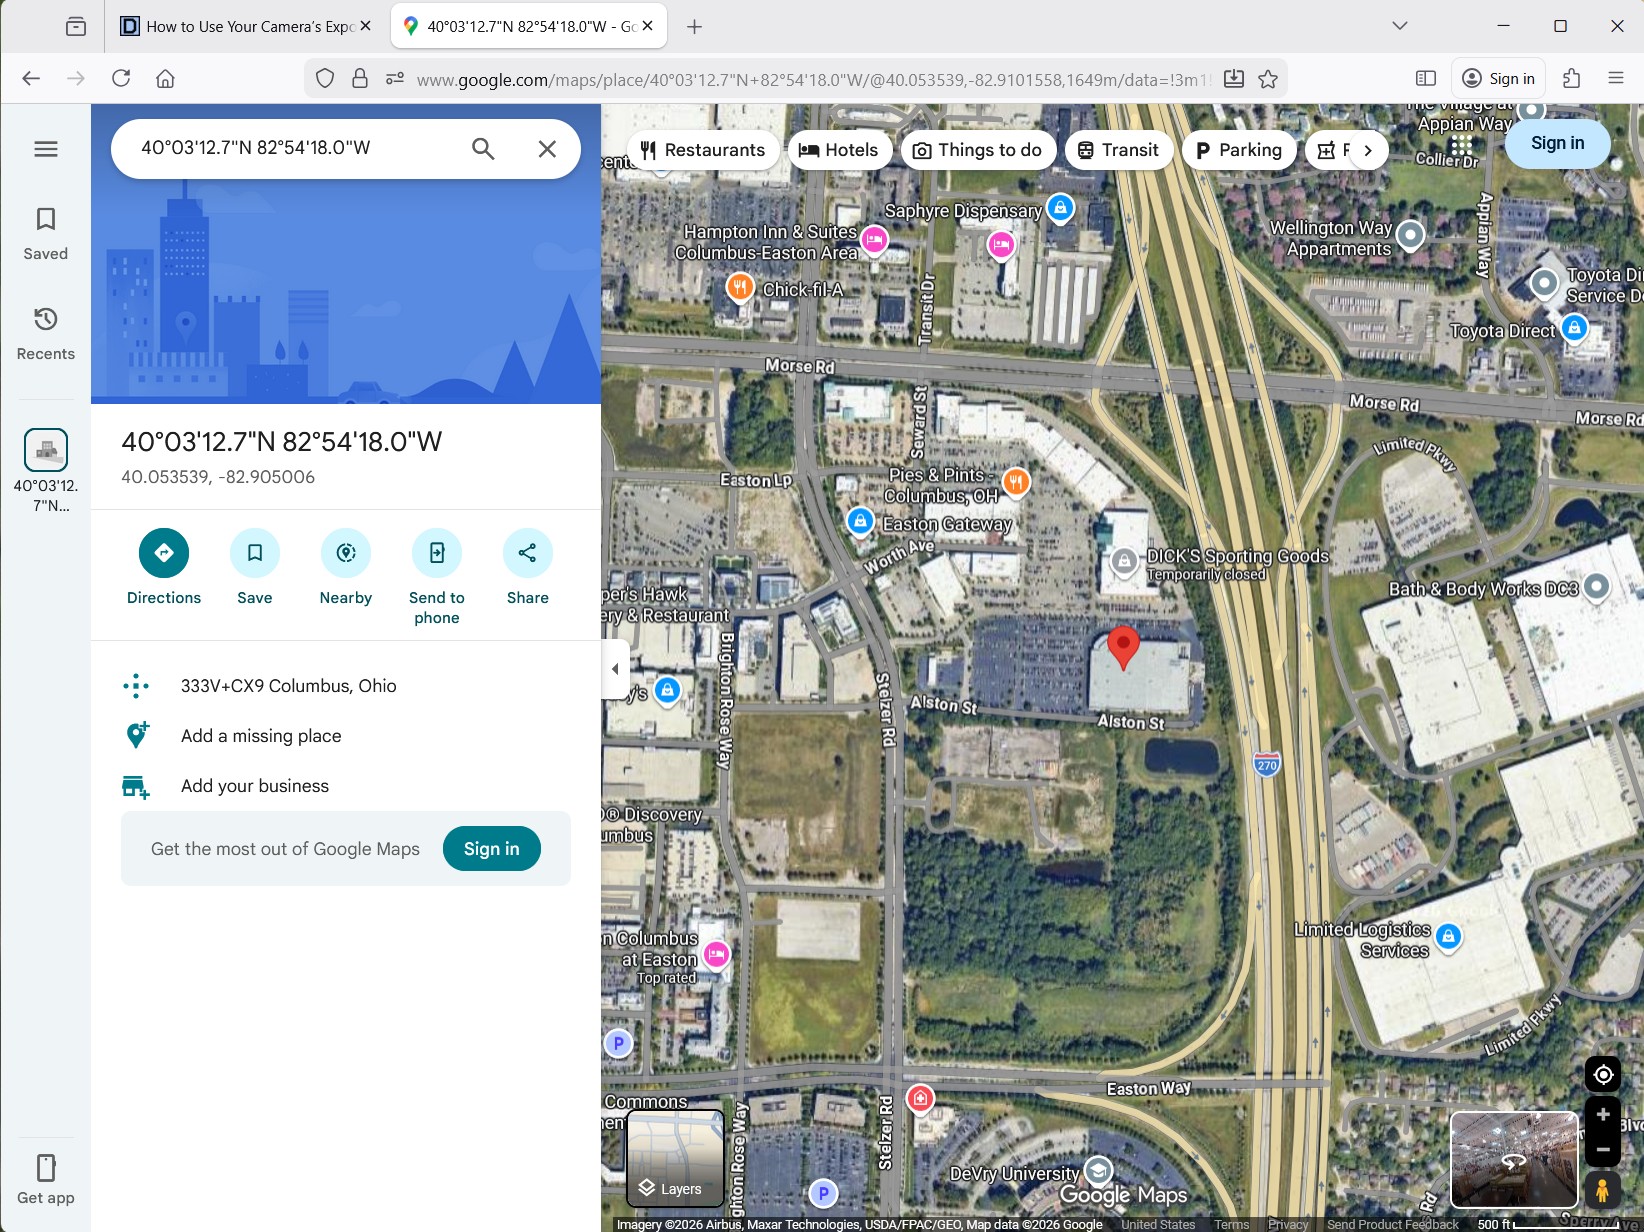1644x1232 pixels.
Task: Share this coordinate location
Action: click(527, 553)
